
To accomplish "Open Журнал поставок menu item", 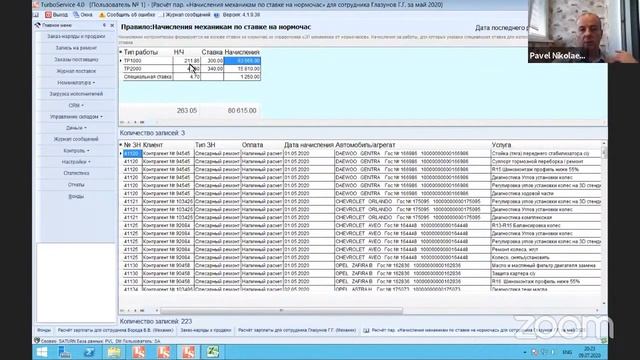I will (x=76, y=71).
